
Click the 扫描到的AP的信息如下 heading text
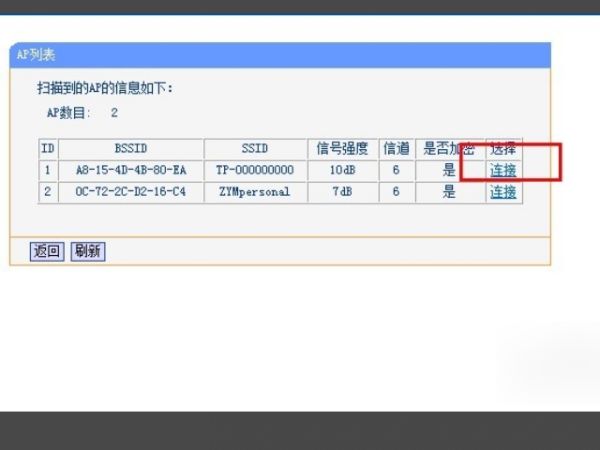(x=105, y=89)
